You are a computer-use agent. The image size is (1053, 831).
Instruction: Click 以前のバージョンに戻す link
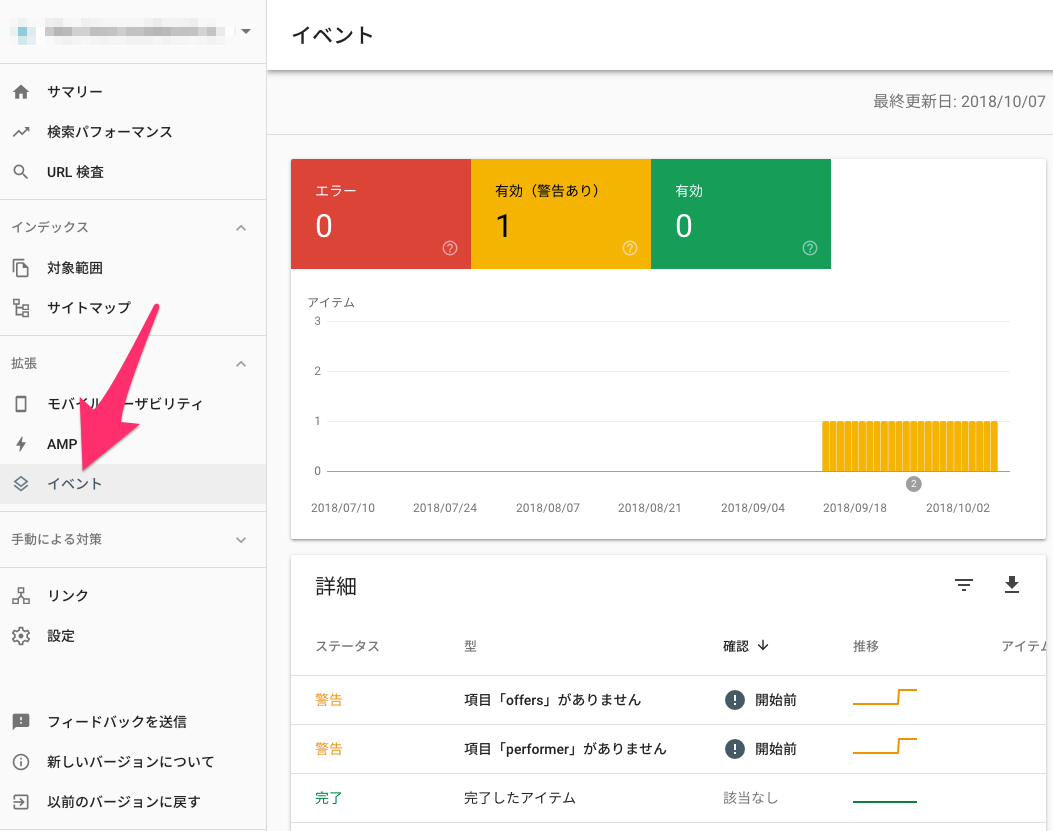pyautogui.click(x=123, y=802)
